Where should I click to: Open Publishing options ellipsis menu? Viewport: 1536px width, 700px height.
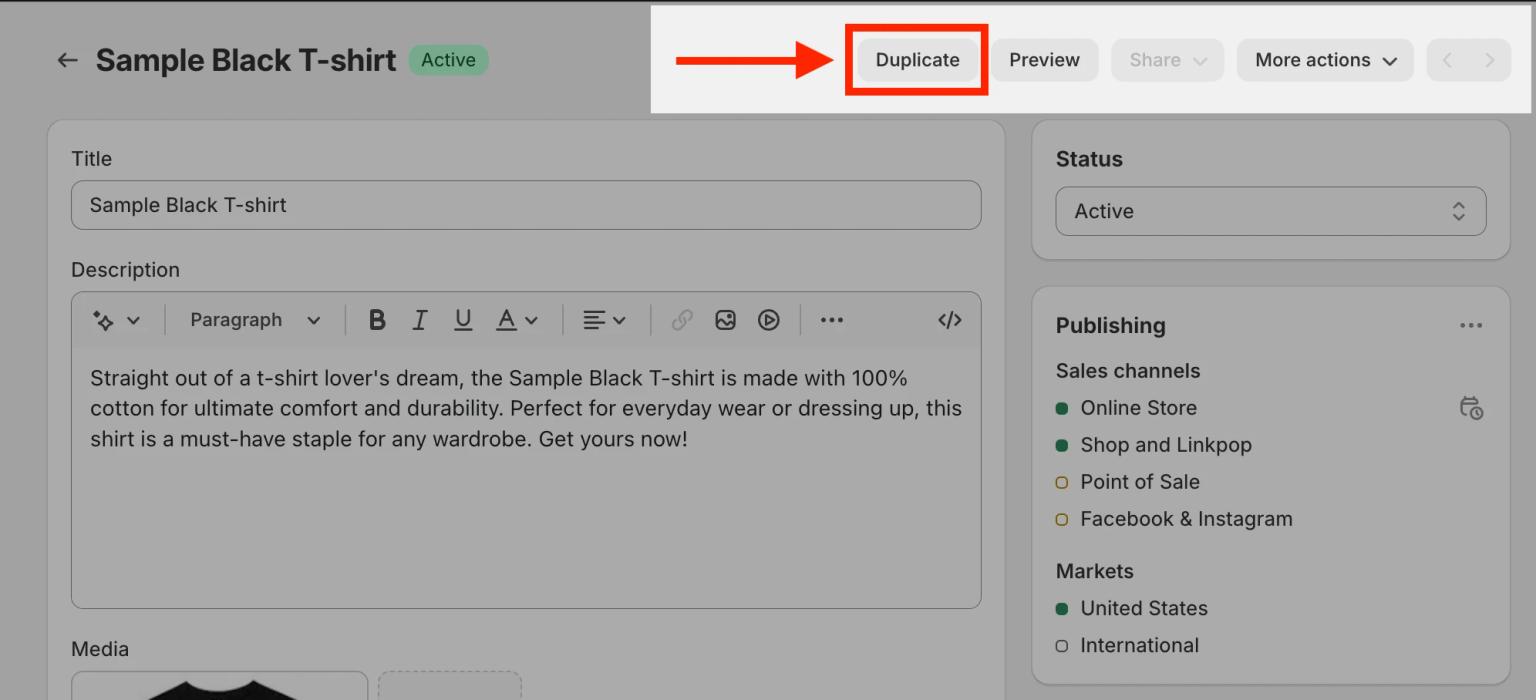1471,326
